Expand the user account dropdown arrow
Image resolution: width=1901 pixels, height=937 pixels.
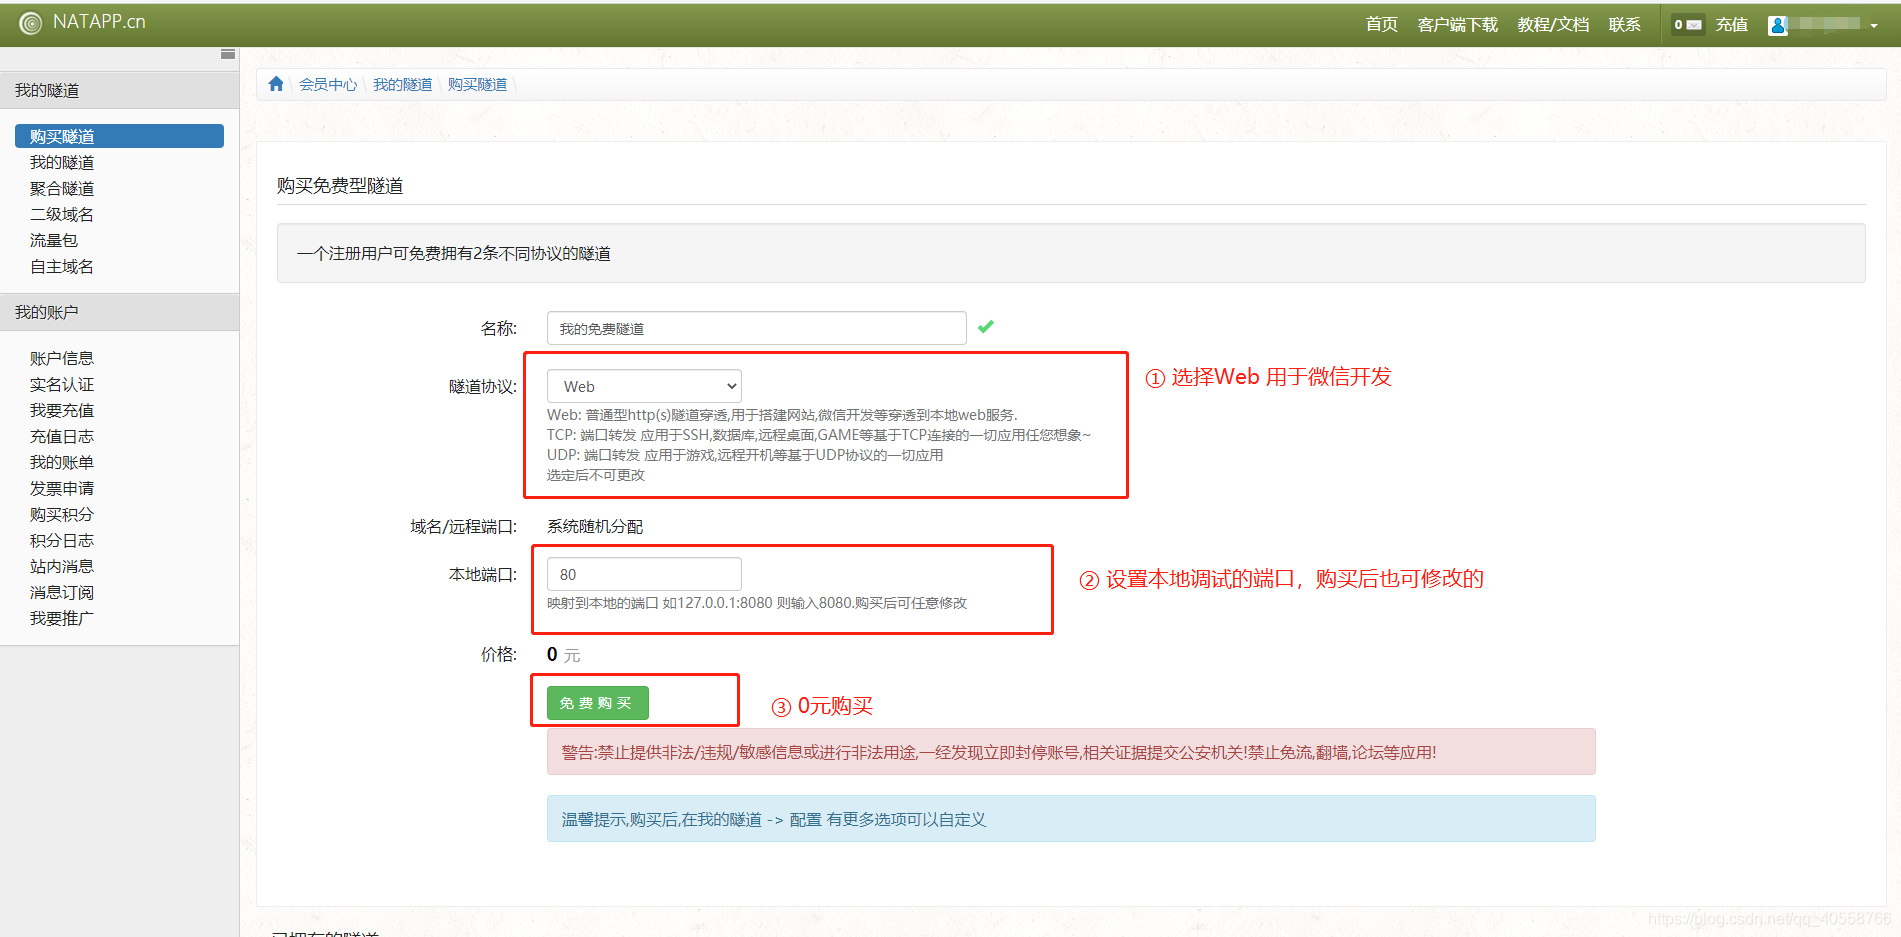coord(1874,26)
